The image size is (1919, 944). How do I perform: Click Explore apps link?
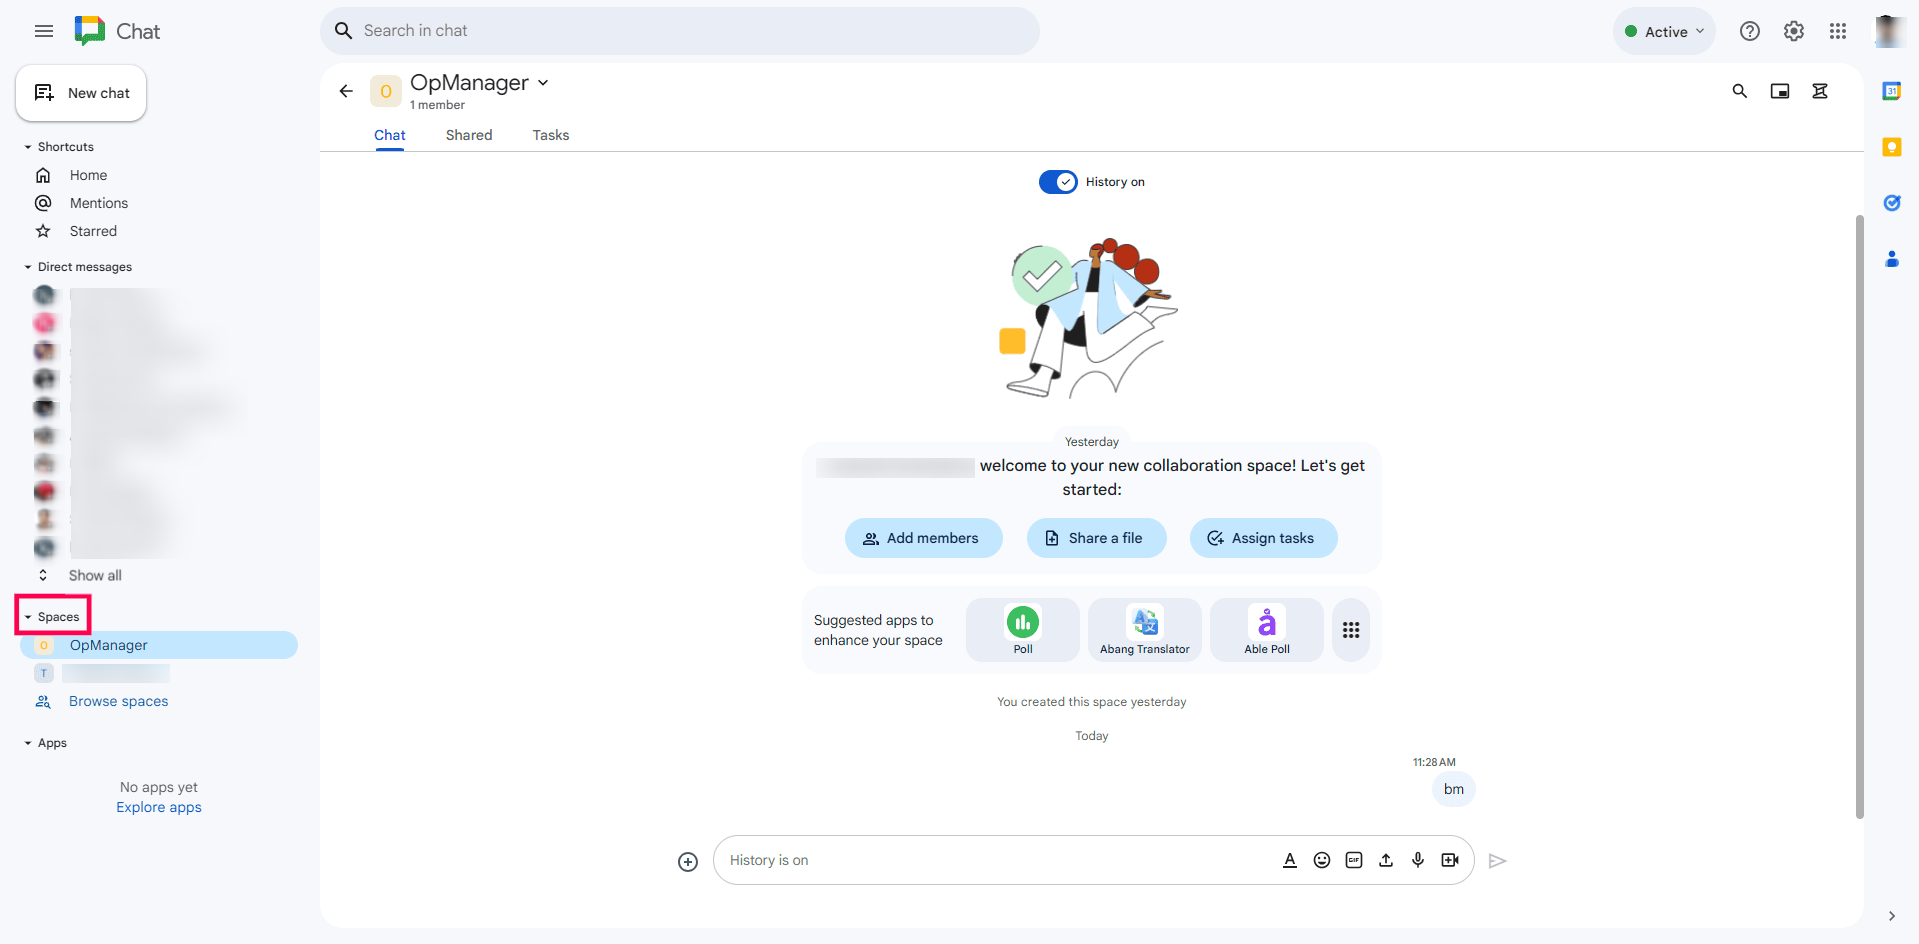point(159,807)
